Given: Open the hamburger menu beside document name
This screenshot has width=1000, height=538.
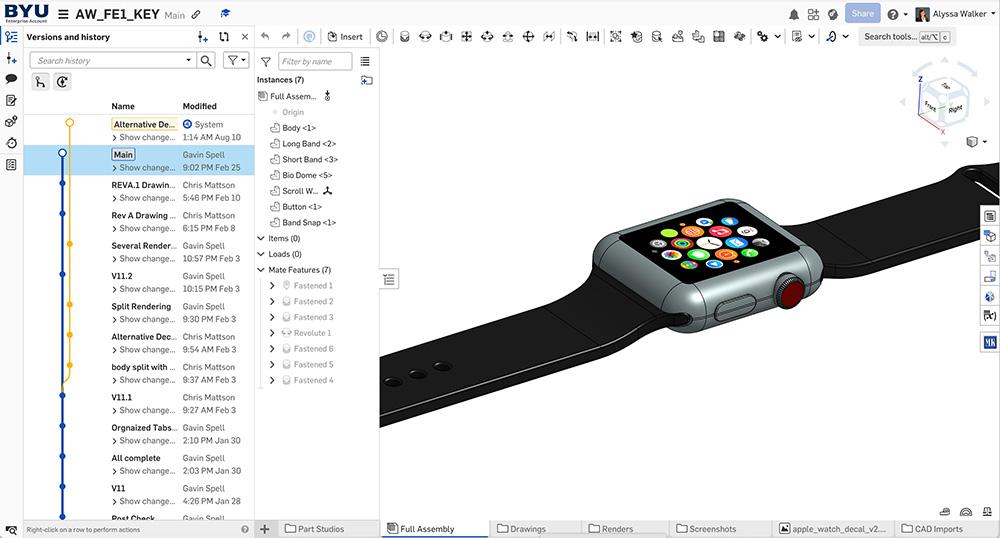Looking at the screenshot, I should pos(63,14).
